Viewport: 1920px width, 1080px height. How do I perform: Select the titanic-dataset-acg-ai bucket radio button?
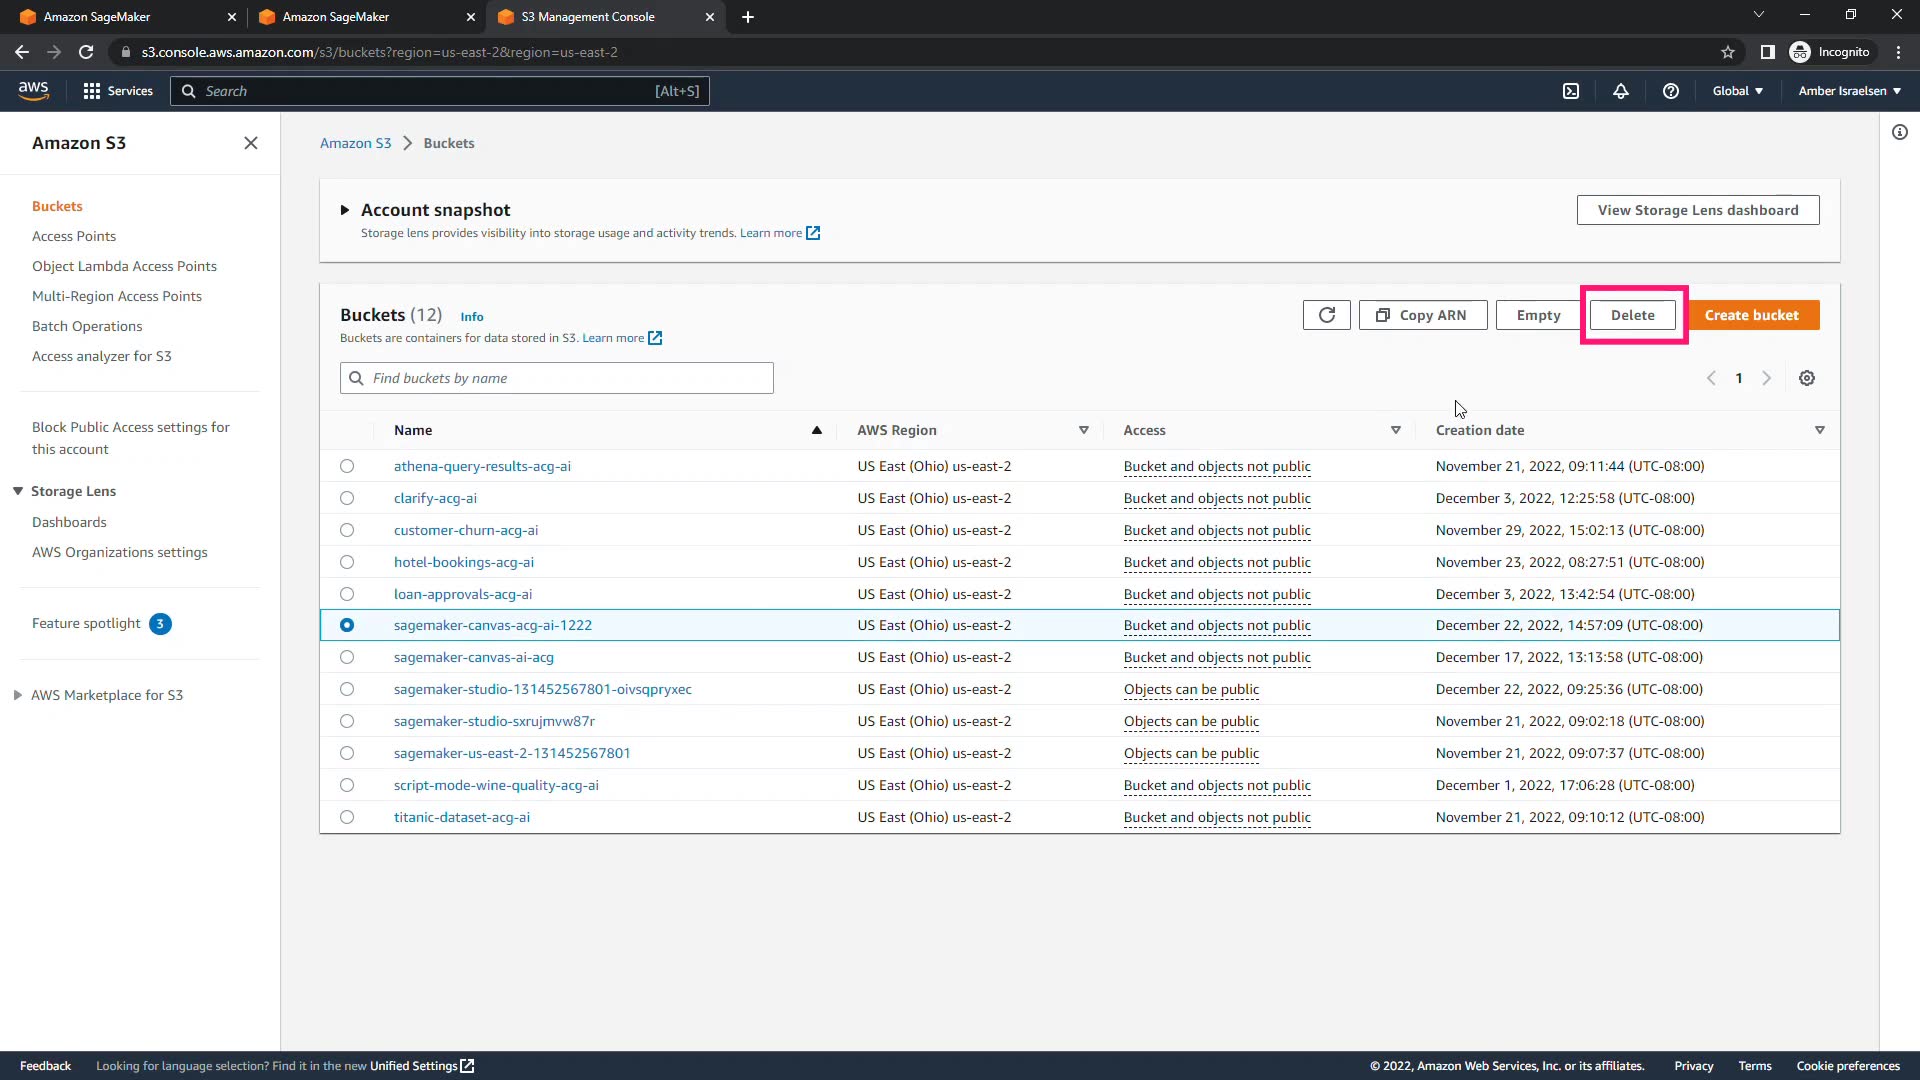coord(347,817)
